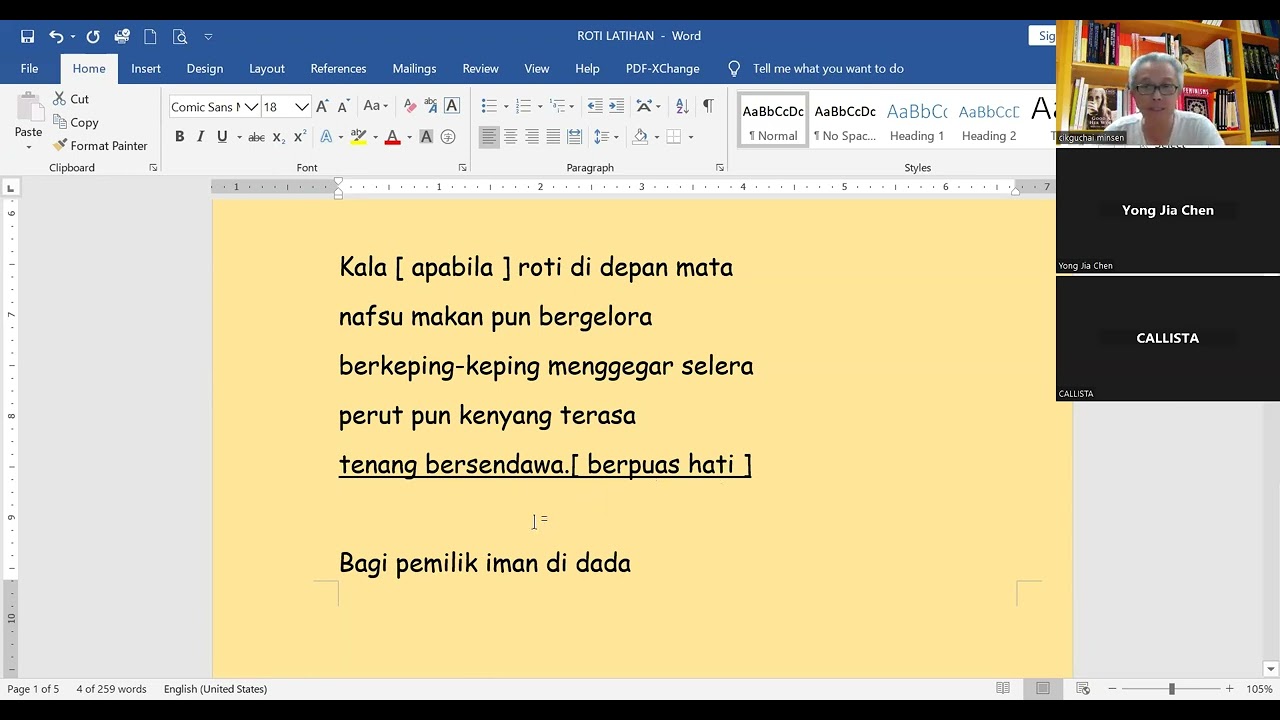This screenshot has width=1280, height=720.
Task: Decrease font size with Shrink Font
Action: [x=343, y=106]
